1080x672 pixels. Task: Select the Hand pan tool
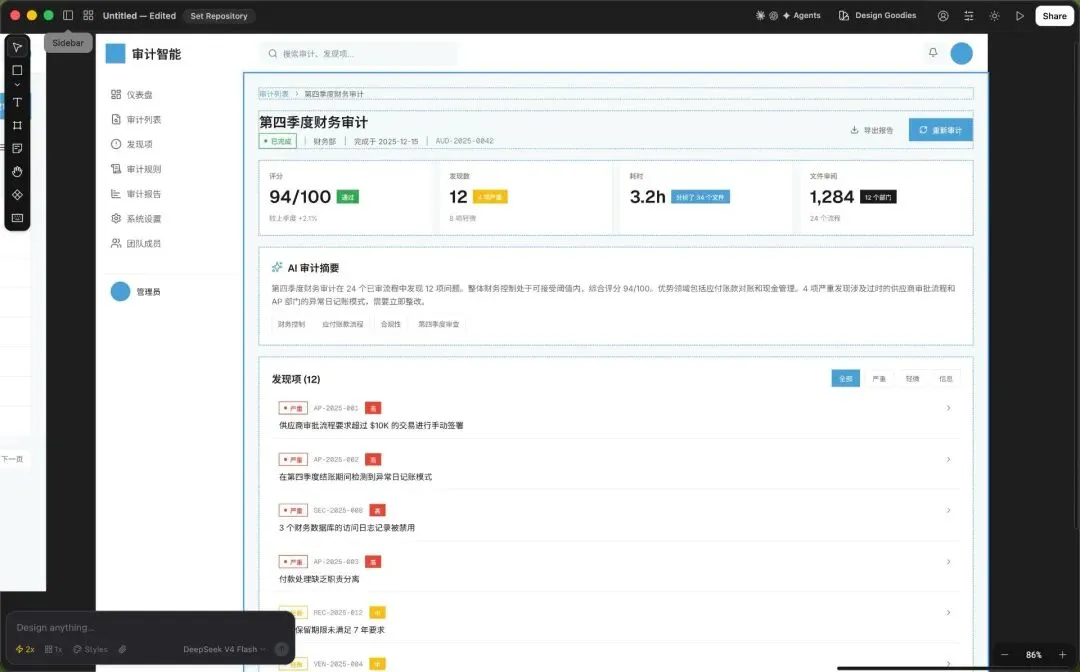point(17,171)
